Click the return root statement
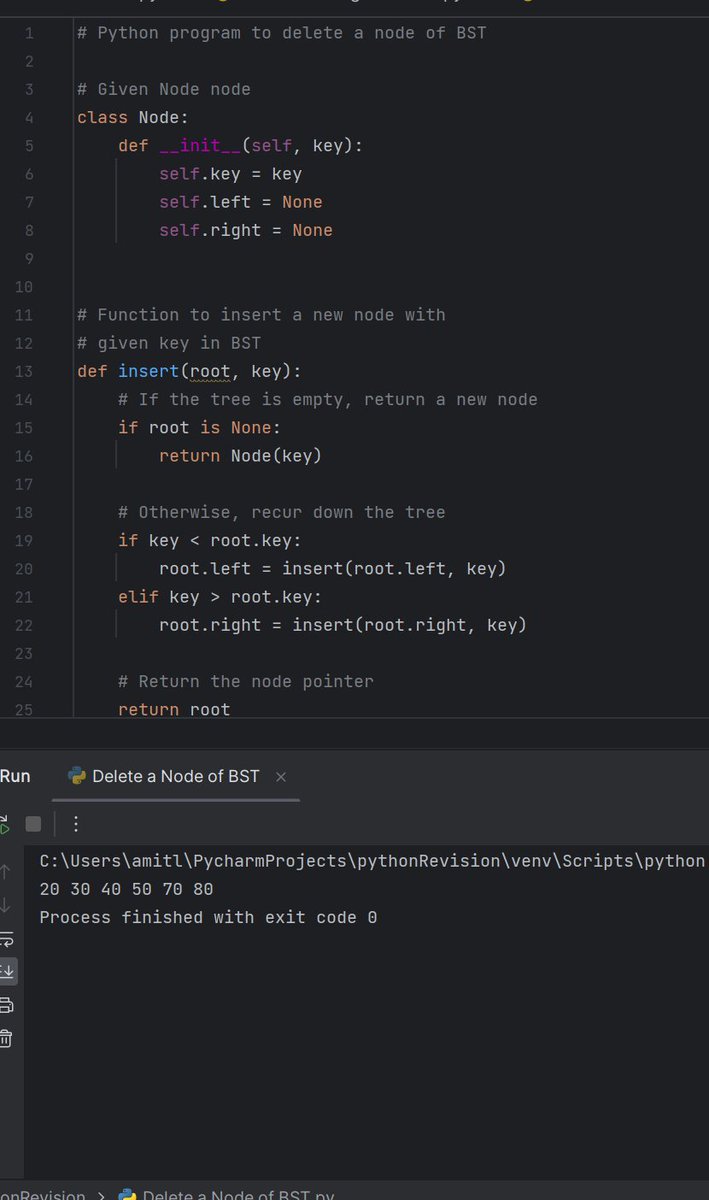The image size is (709, 1200). click(174, 709)
